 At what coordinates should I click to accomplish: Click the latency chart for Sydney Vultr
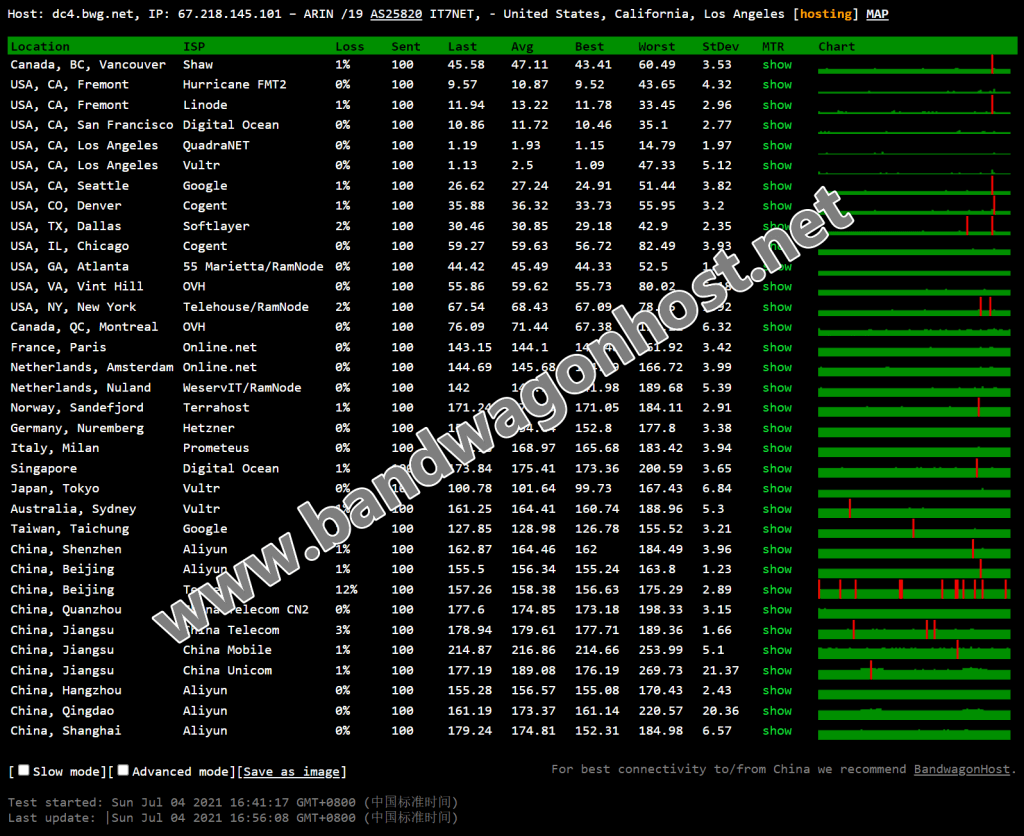point(914,508)
